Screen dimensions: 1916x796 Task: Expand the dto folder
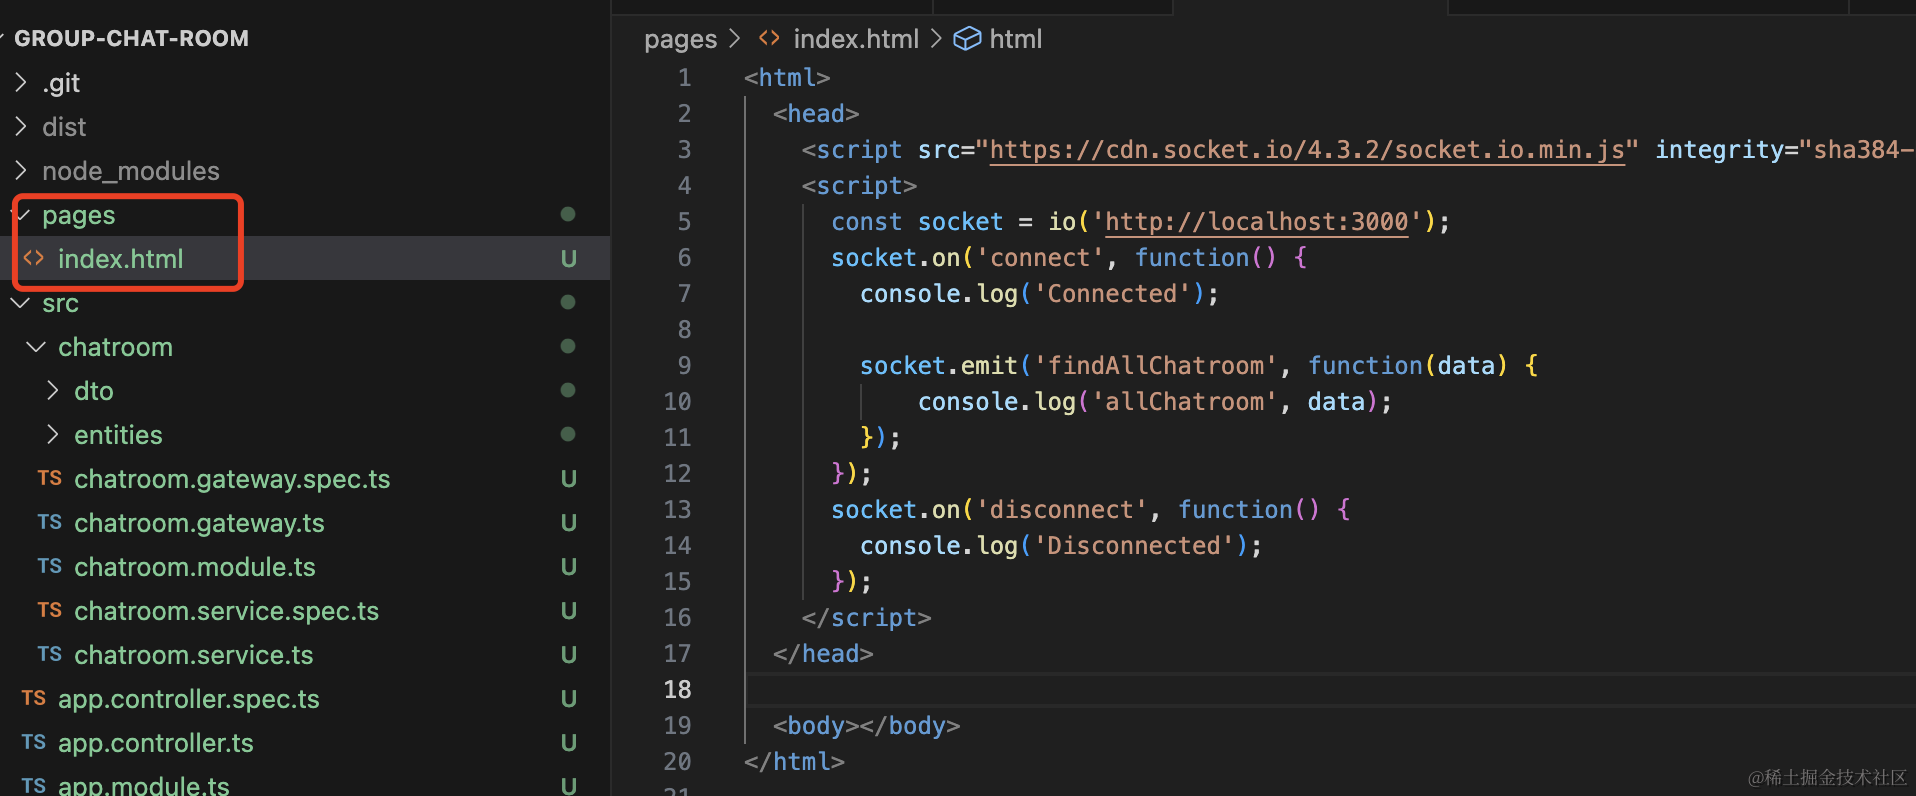click(53, 391)
